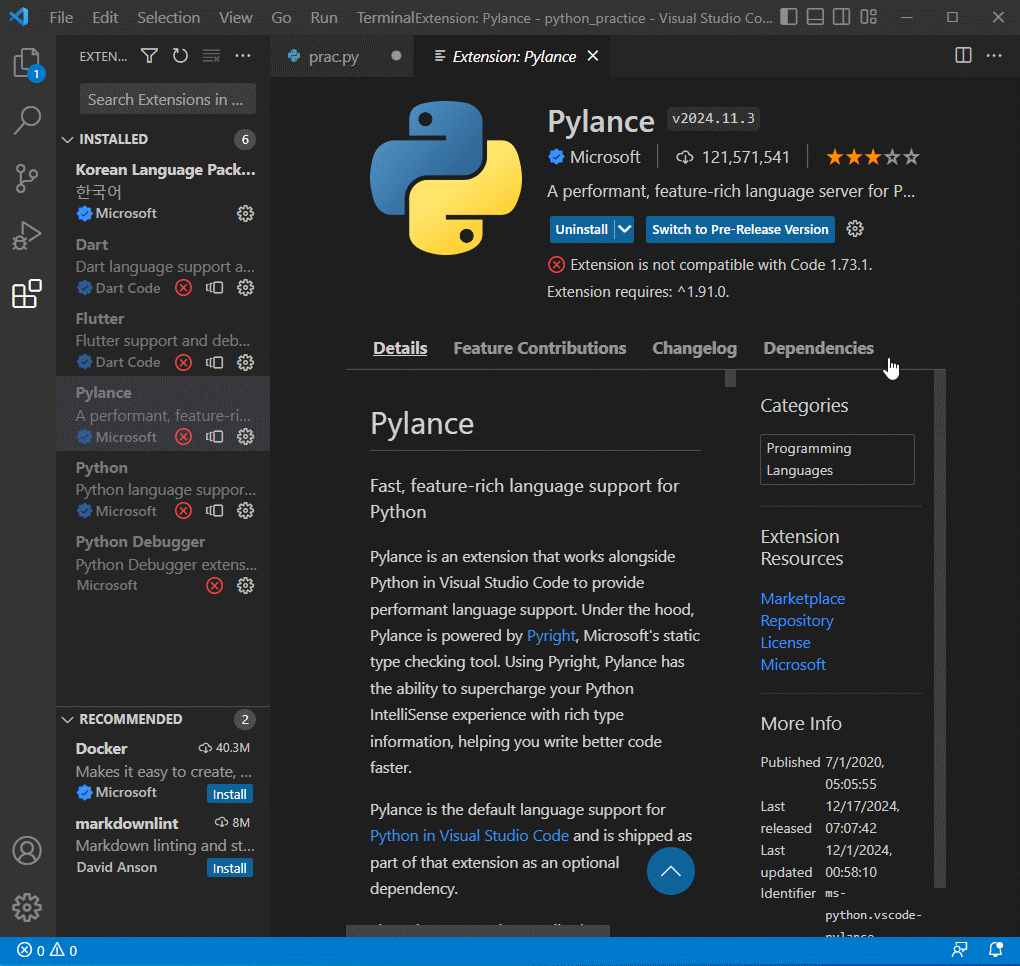Open the File menu
The image size is (1020, 966).
tap(61, 18)
